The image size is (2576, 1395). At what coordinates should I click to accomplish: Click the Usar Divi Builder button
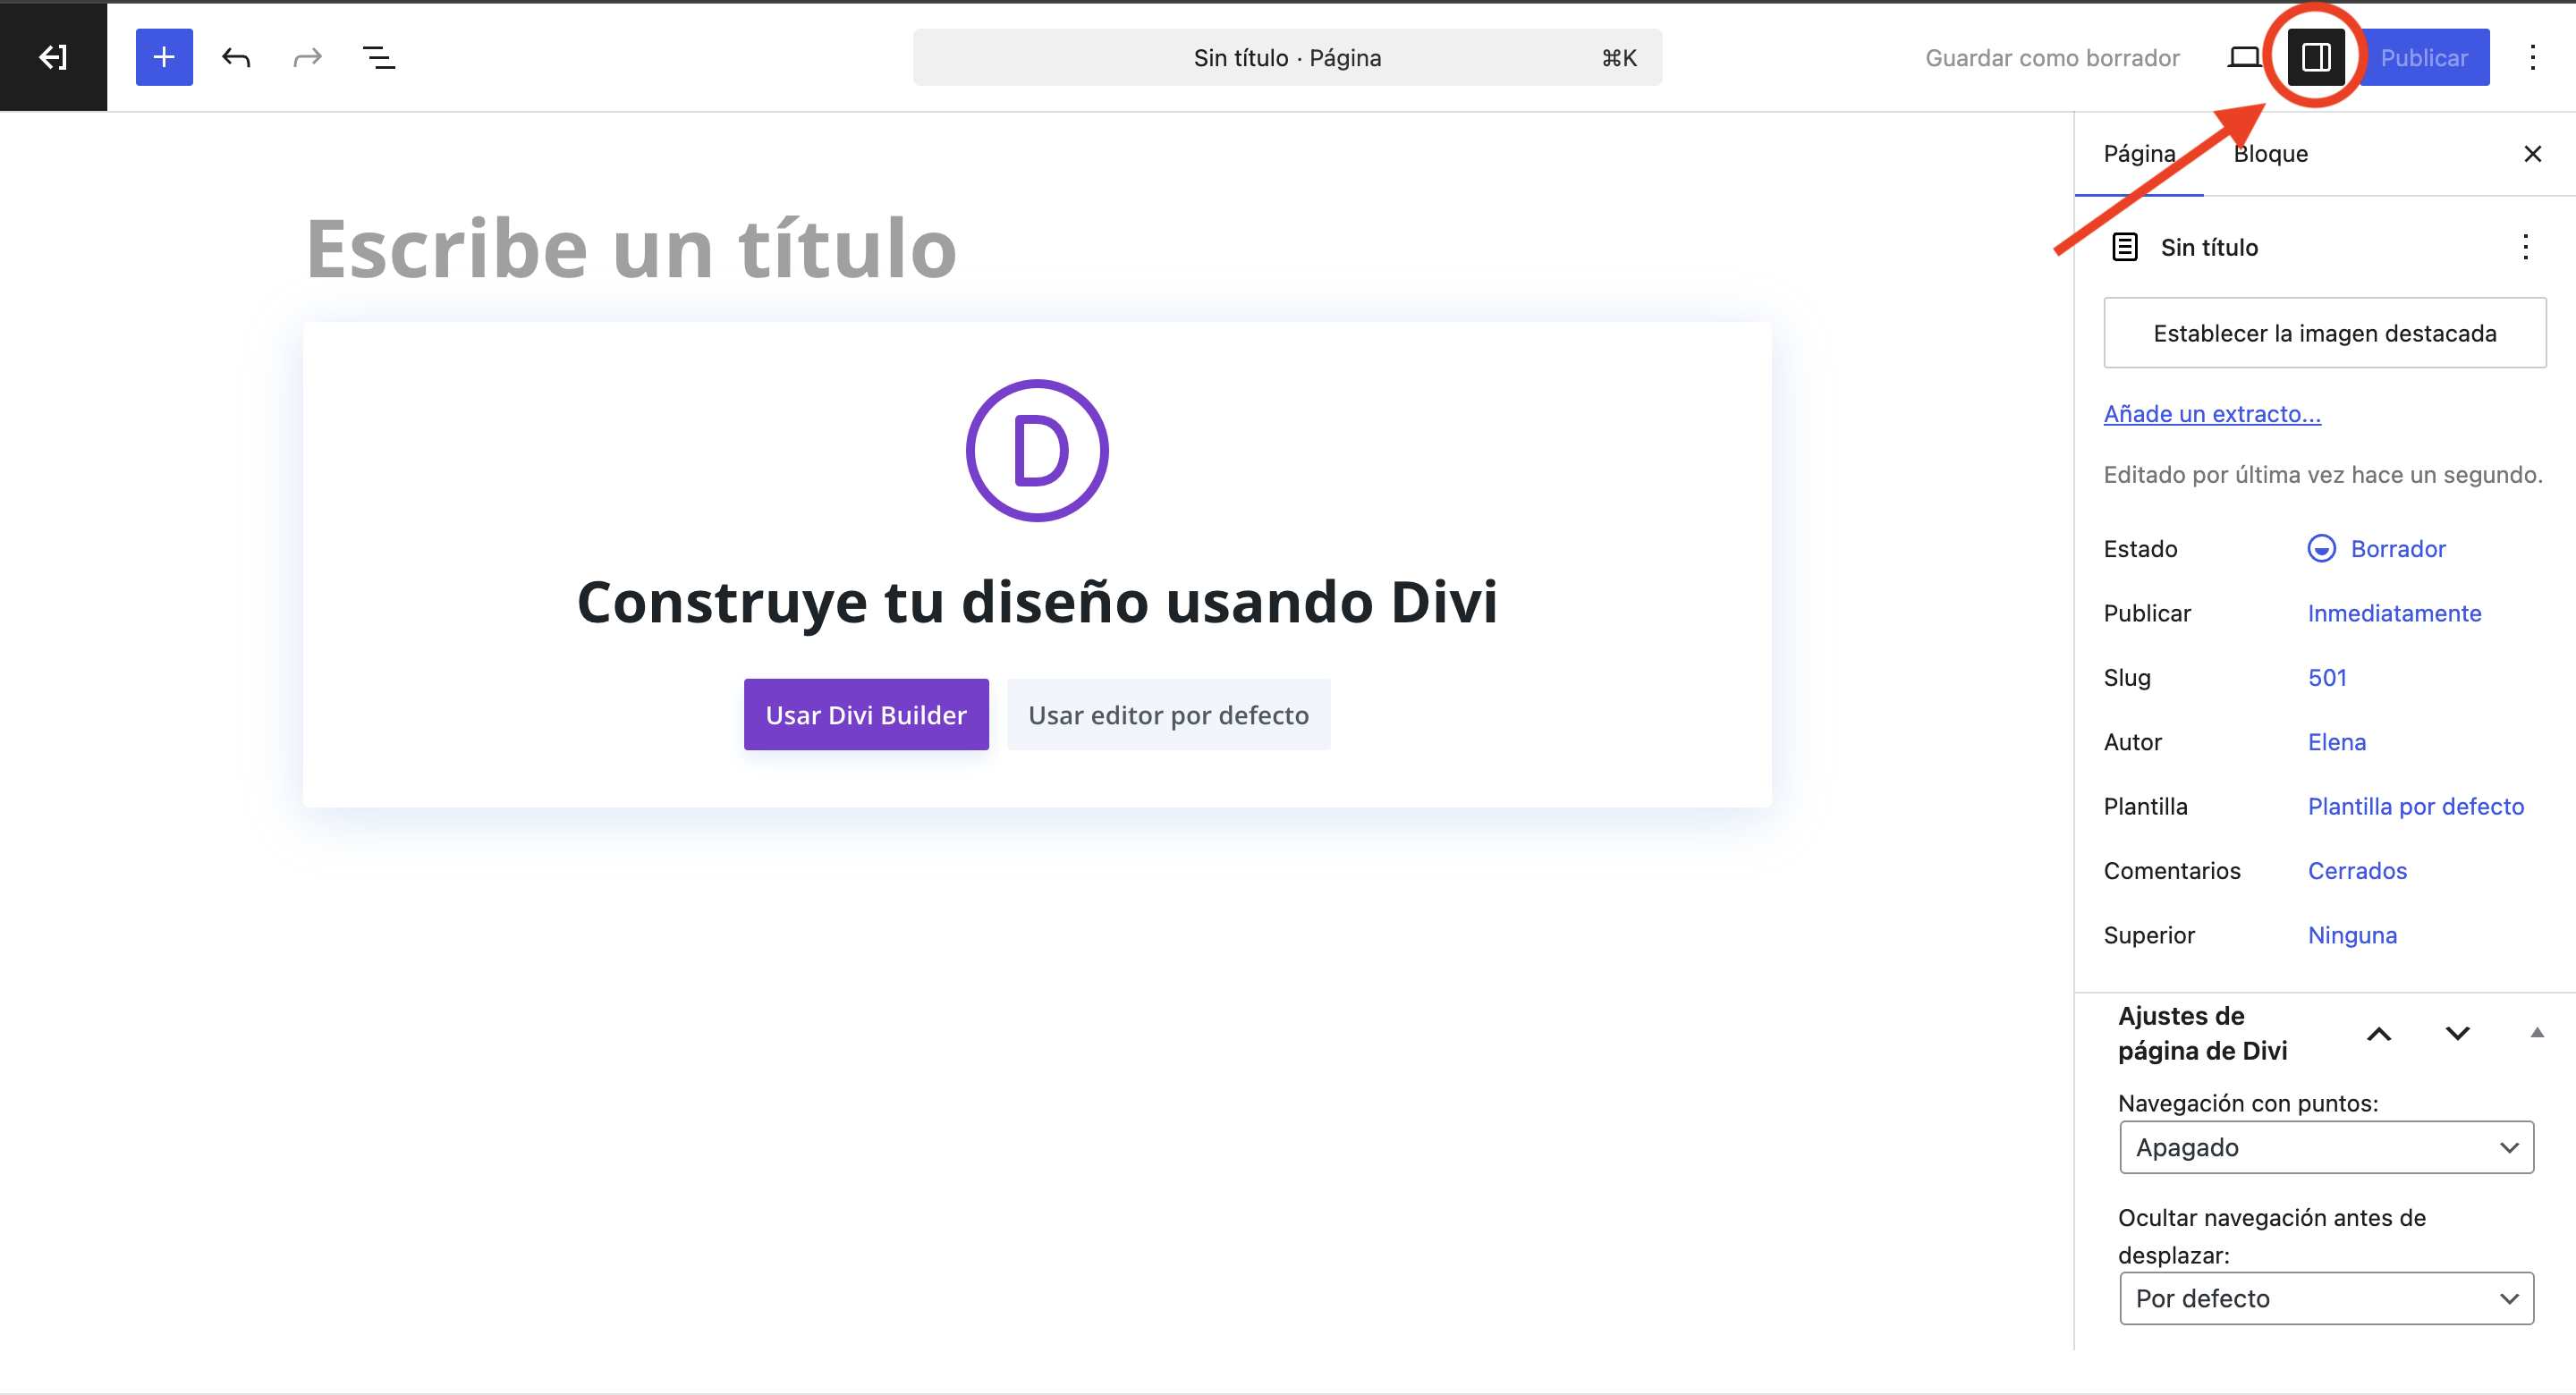coord(865,714)
